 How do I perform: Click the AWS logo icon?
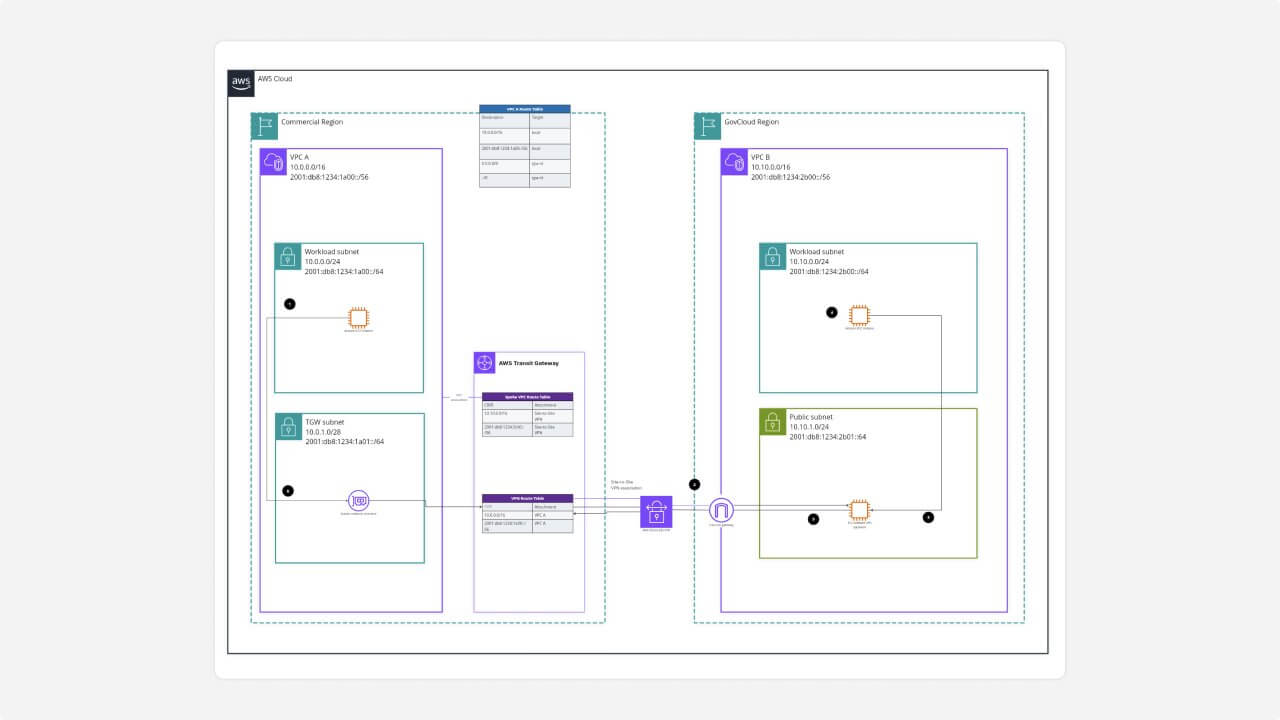coord(241,83)
